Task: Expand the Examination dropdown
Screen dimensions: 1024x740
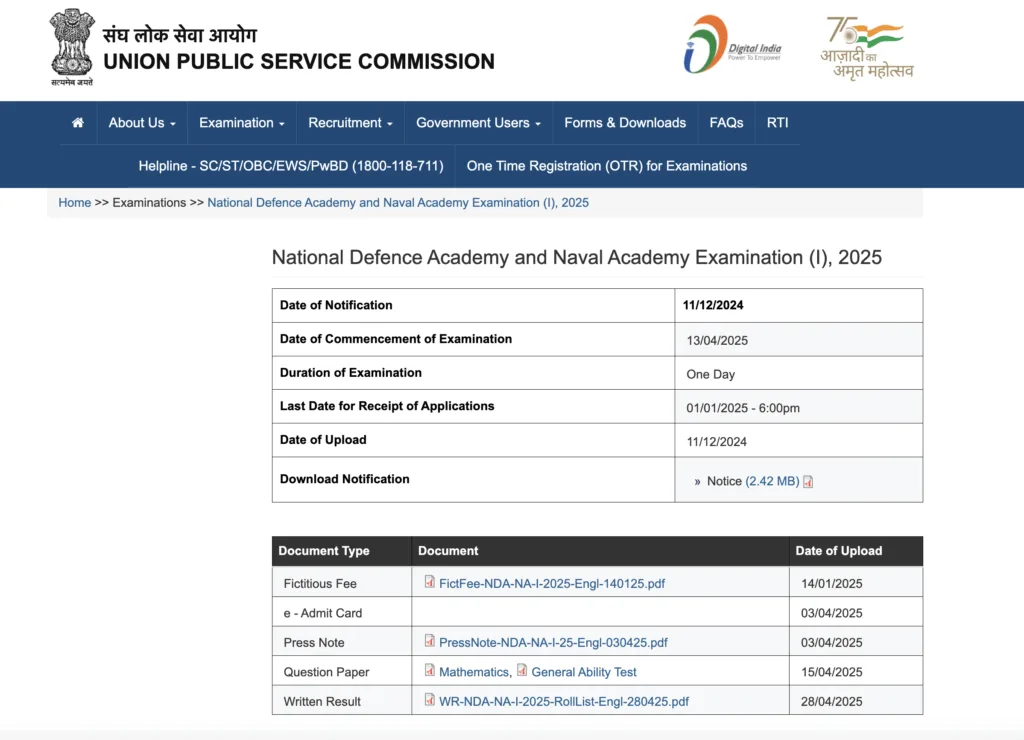Action: pyautogui.click(x=238, y=122)
